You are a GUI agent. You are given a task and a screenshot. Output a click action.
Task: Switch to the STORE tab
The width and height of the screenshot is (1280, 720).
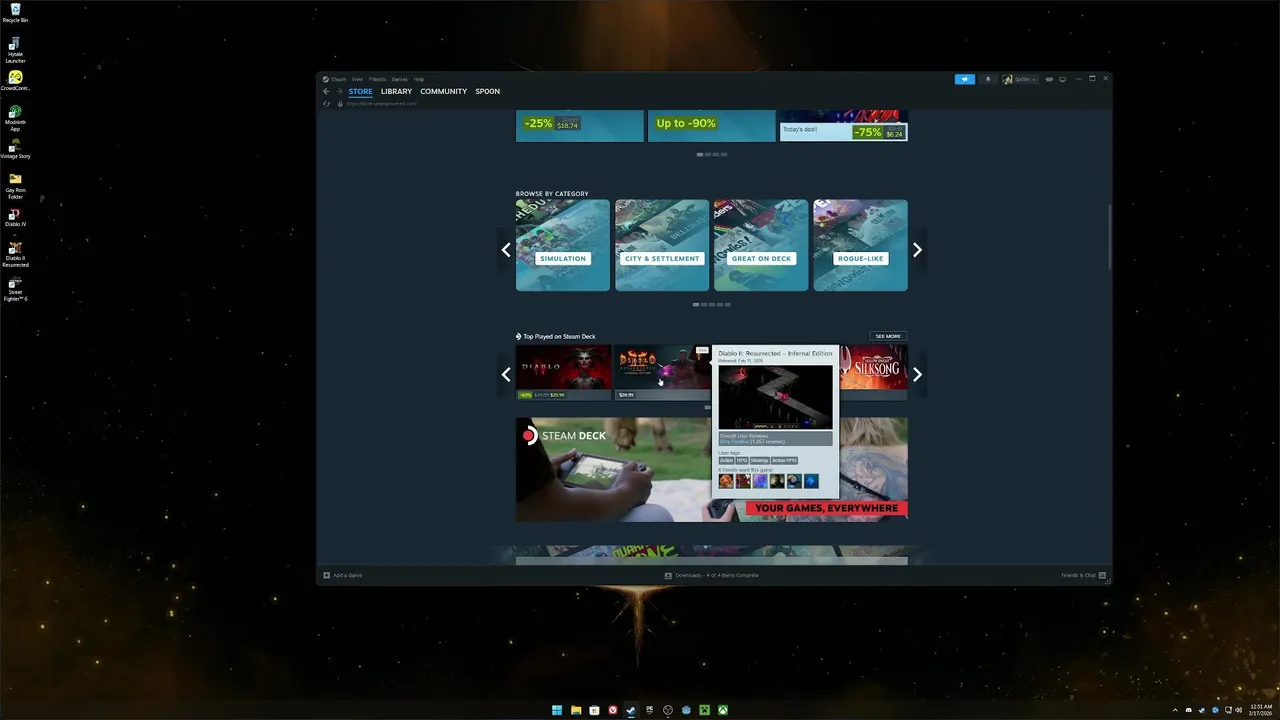click(x=360, y=91)
